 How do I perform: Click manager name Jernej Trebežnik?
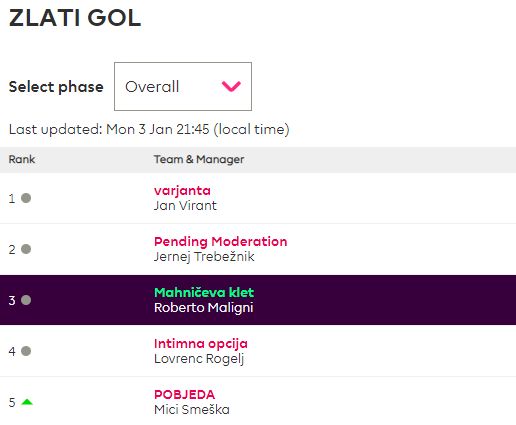(204, 257)
